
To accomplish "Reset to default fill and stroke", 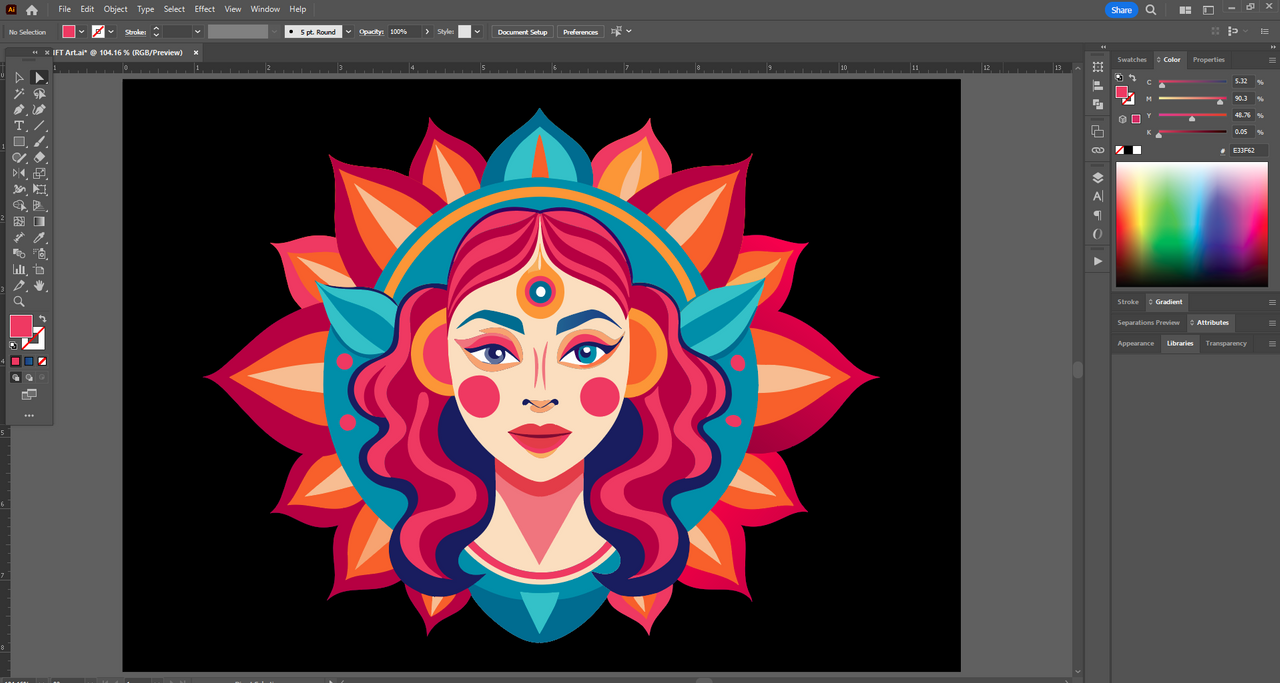I will [14, 345].
